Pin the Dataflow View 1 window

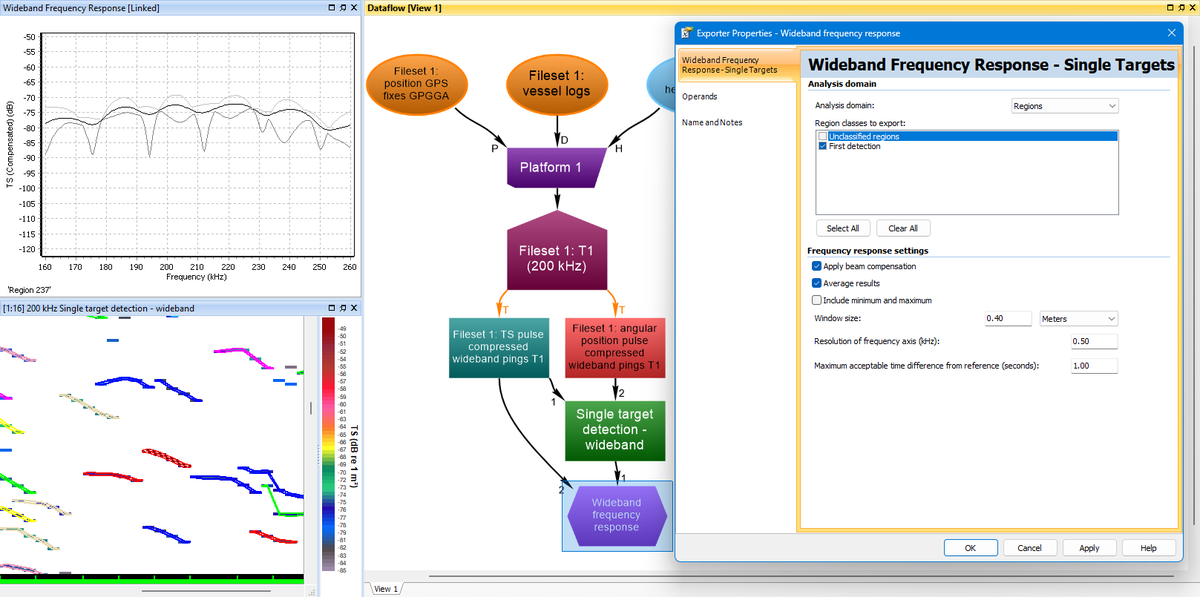click(x=1180, y=8)
